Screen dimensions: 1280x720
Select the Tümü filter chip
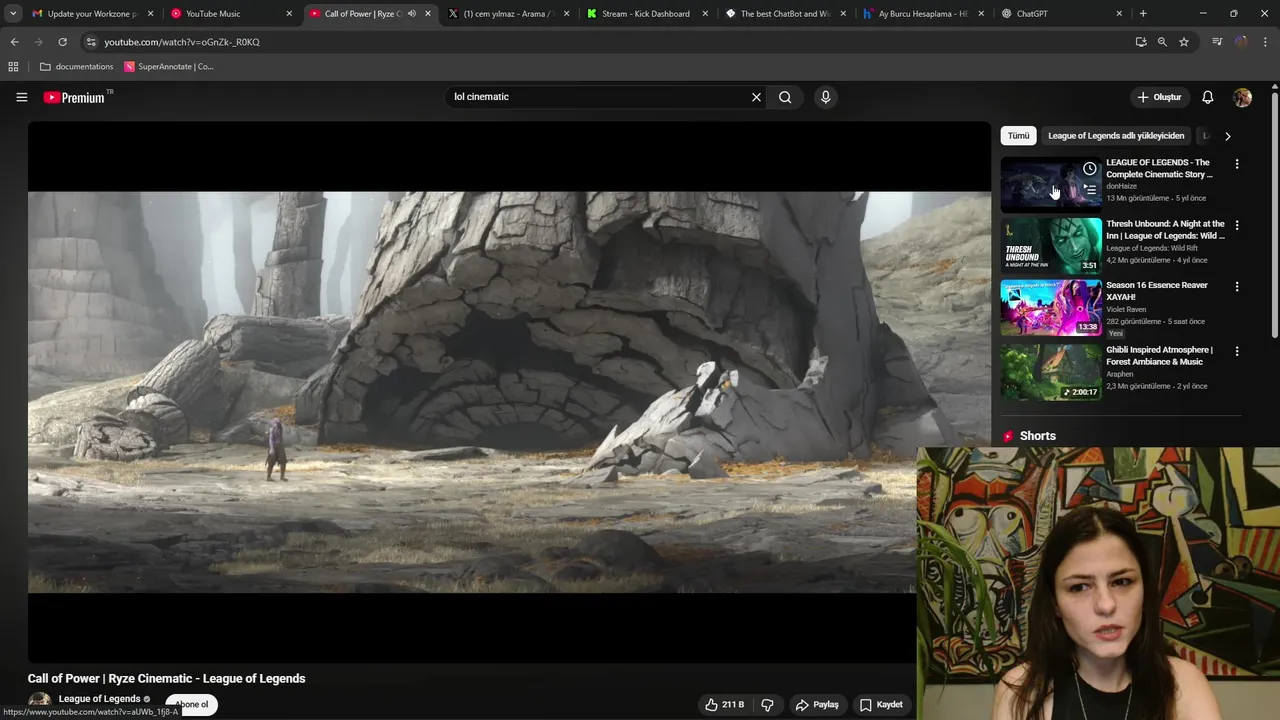pyautogui.click(x=1018, y=136)
